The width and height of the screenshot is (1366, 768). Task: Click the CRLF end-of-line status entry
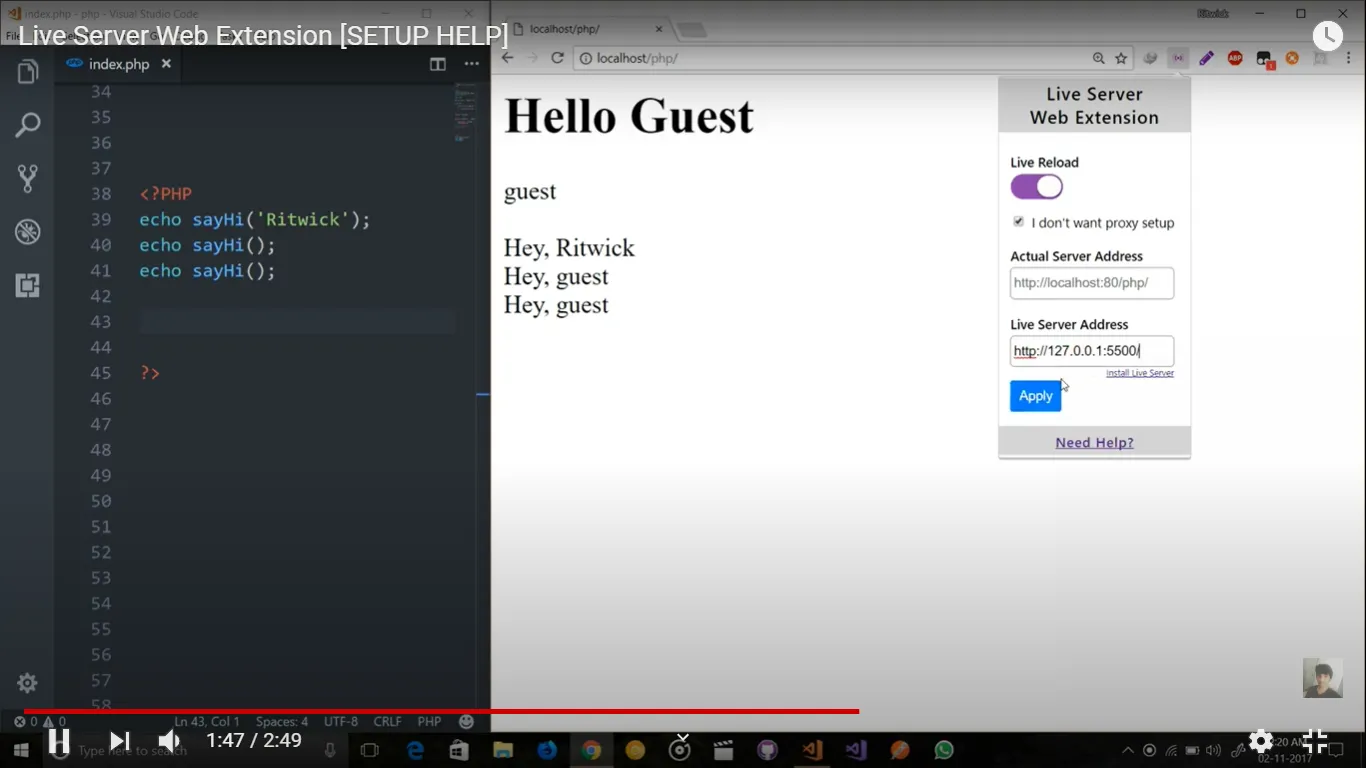(x=387, y=721)
